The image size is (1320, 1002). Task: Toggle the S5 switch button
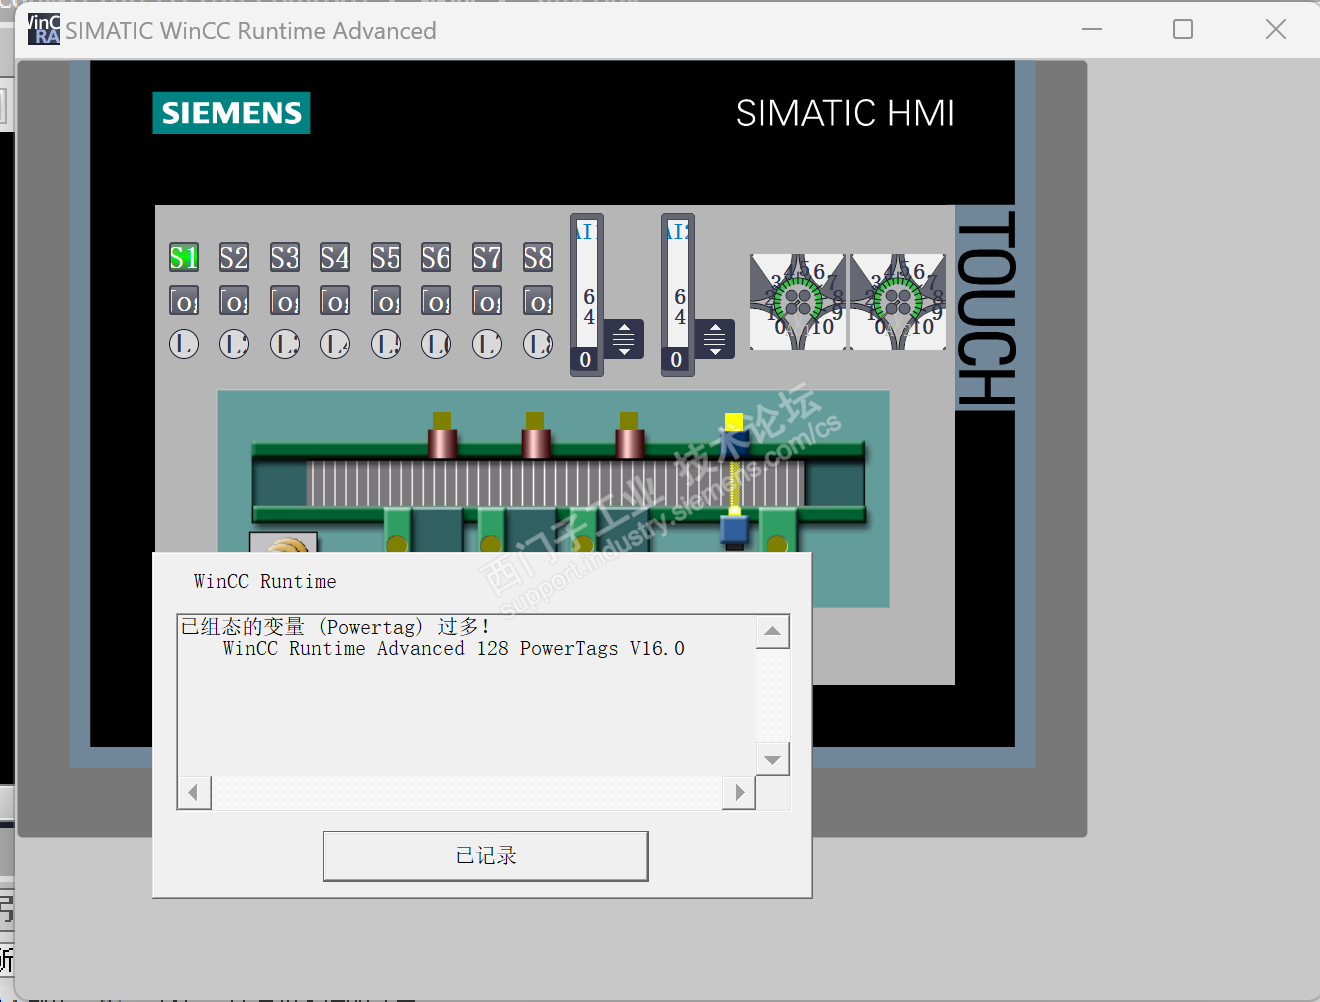coord(386,258)
